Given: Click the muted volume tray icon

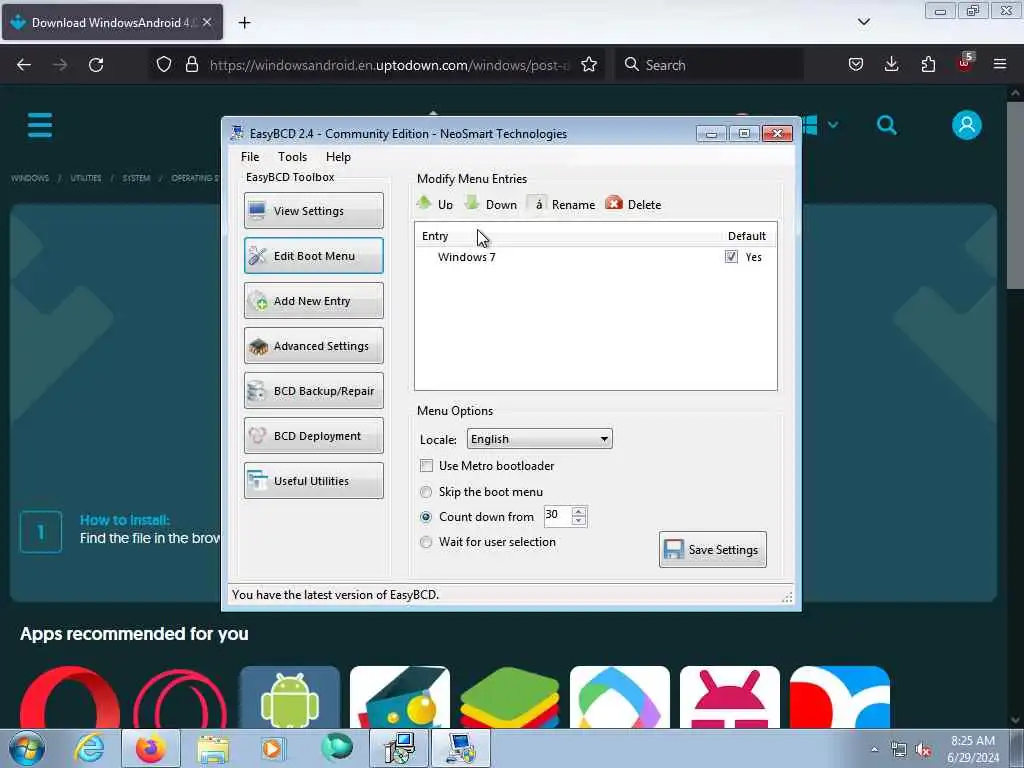Looking at the screenshot, I should tap(923, 750).
